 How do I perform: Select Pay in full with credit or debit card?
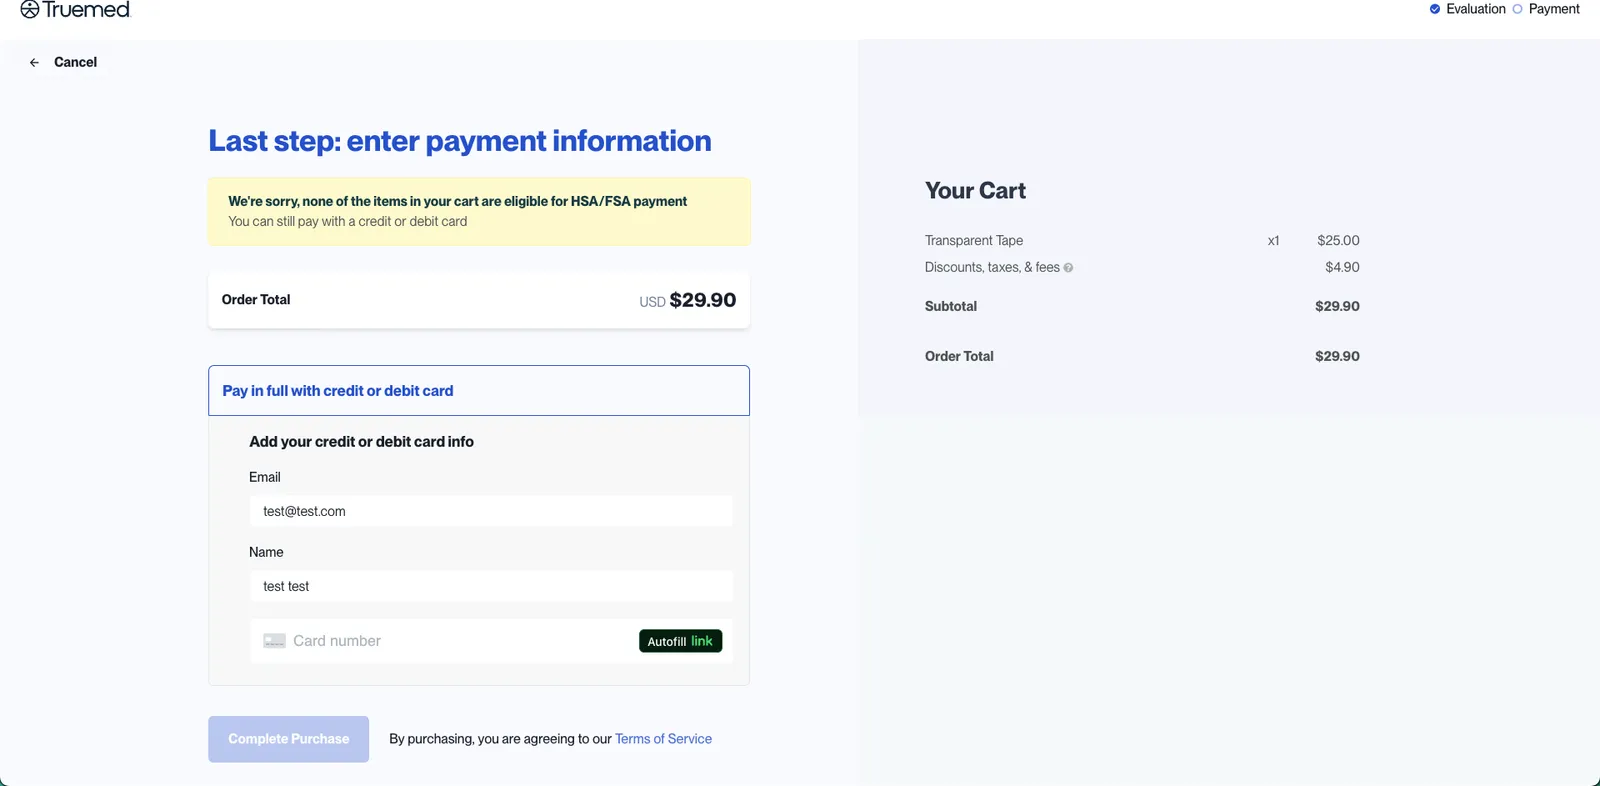[479, 391]
